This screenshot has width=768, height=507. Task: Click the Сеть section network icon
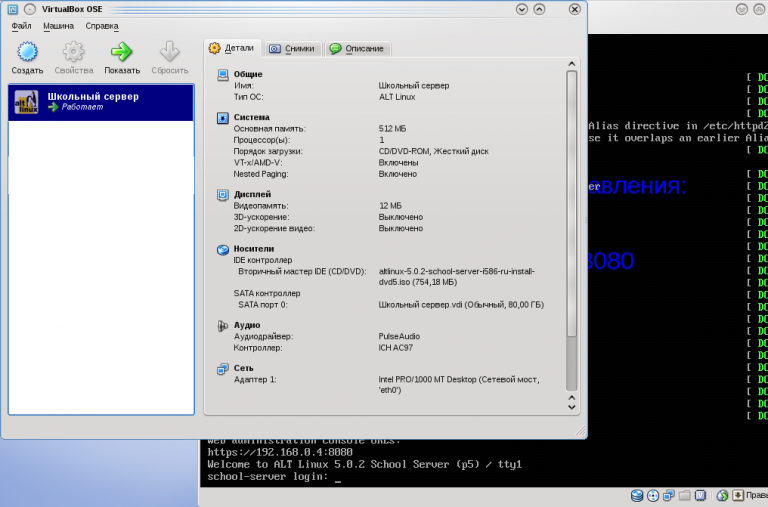coord(223,368)
